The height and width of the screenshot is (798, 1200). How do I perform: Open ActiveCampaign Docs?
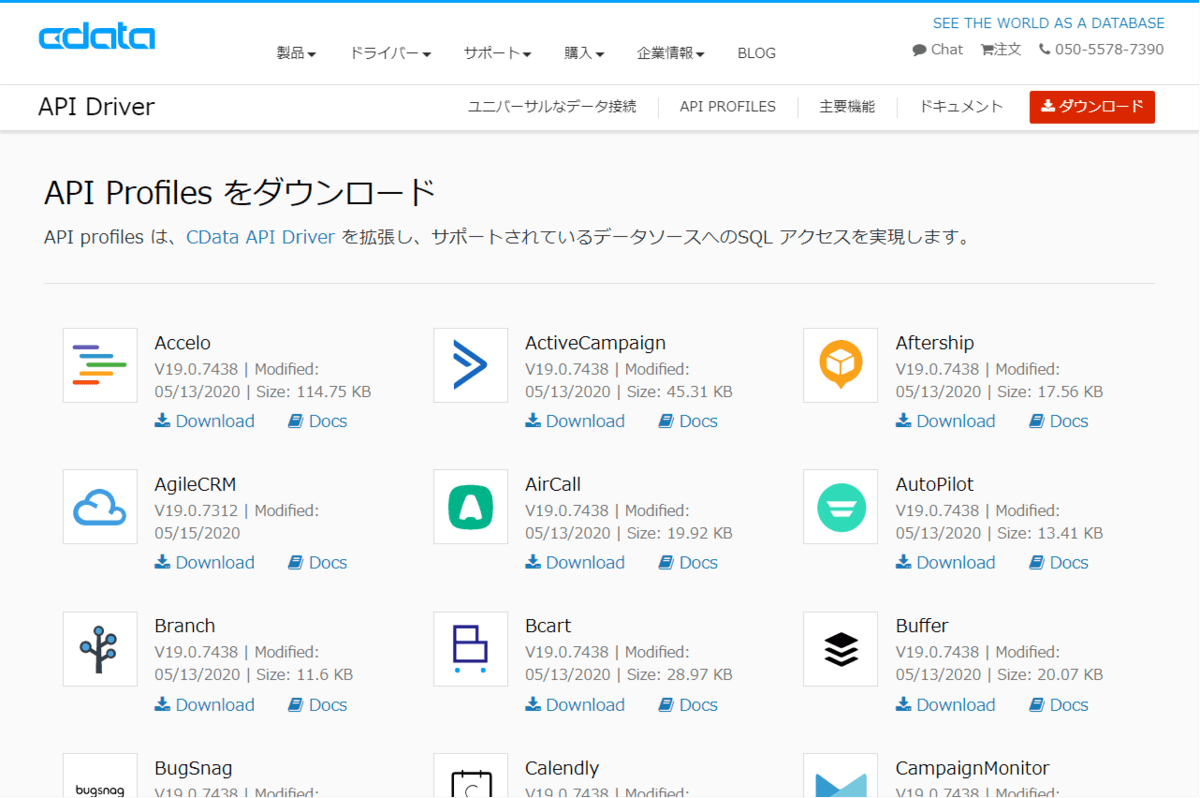pyautogui.click(x=688, y=421)
